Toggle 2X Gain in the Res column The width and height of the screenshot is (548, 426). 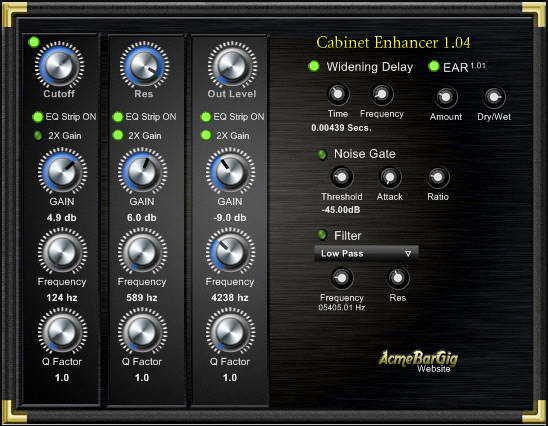click(118, 135)
